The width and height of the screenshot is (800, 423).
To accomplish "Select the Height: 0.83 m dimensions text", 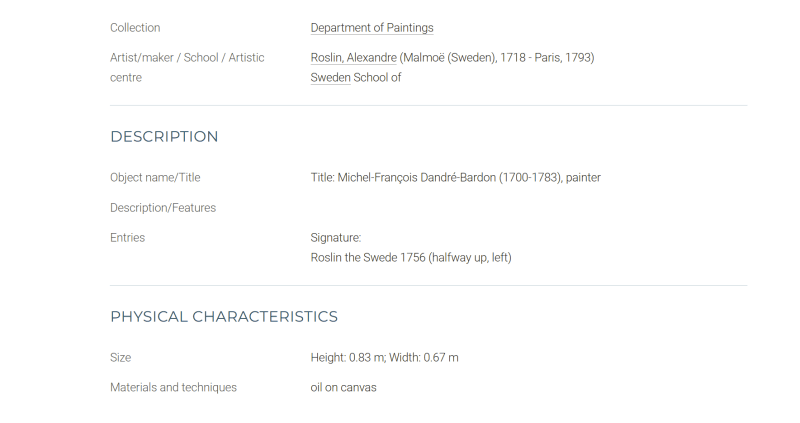I will click(x=384, y=358).
